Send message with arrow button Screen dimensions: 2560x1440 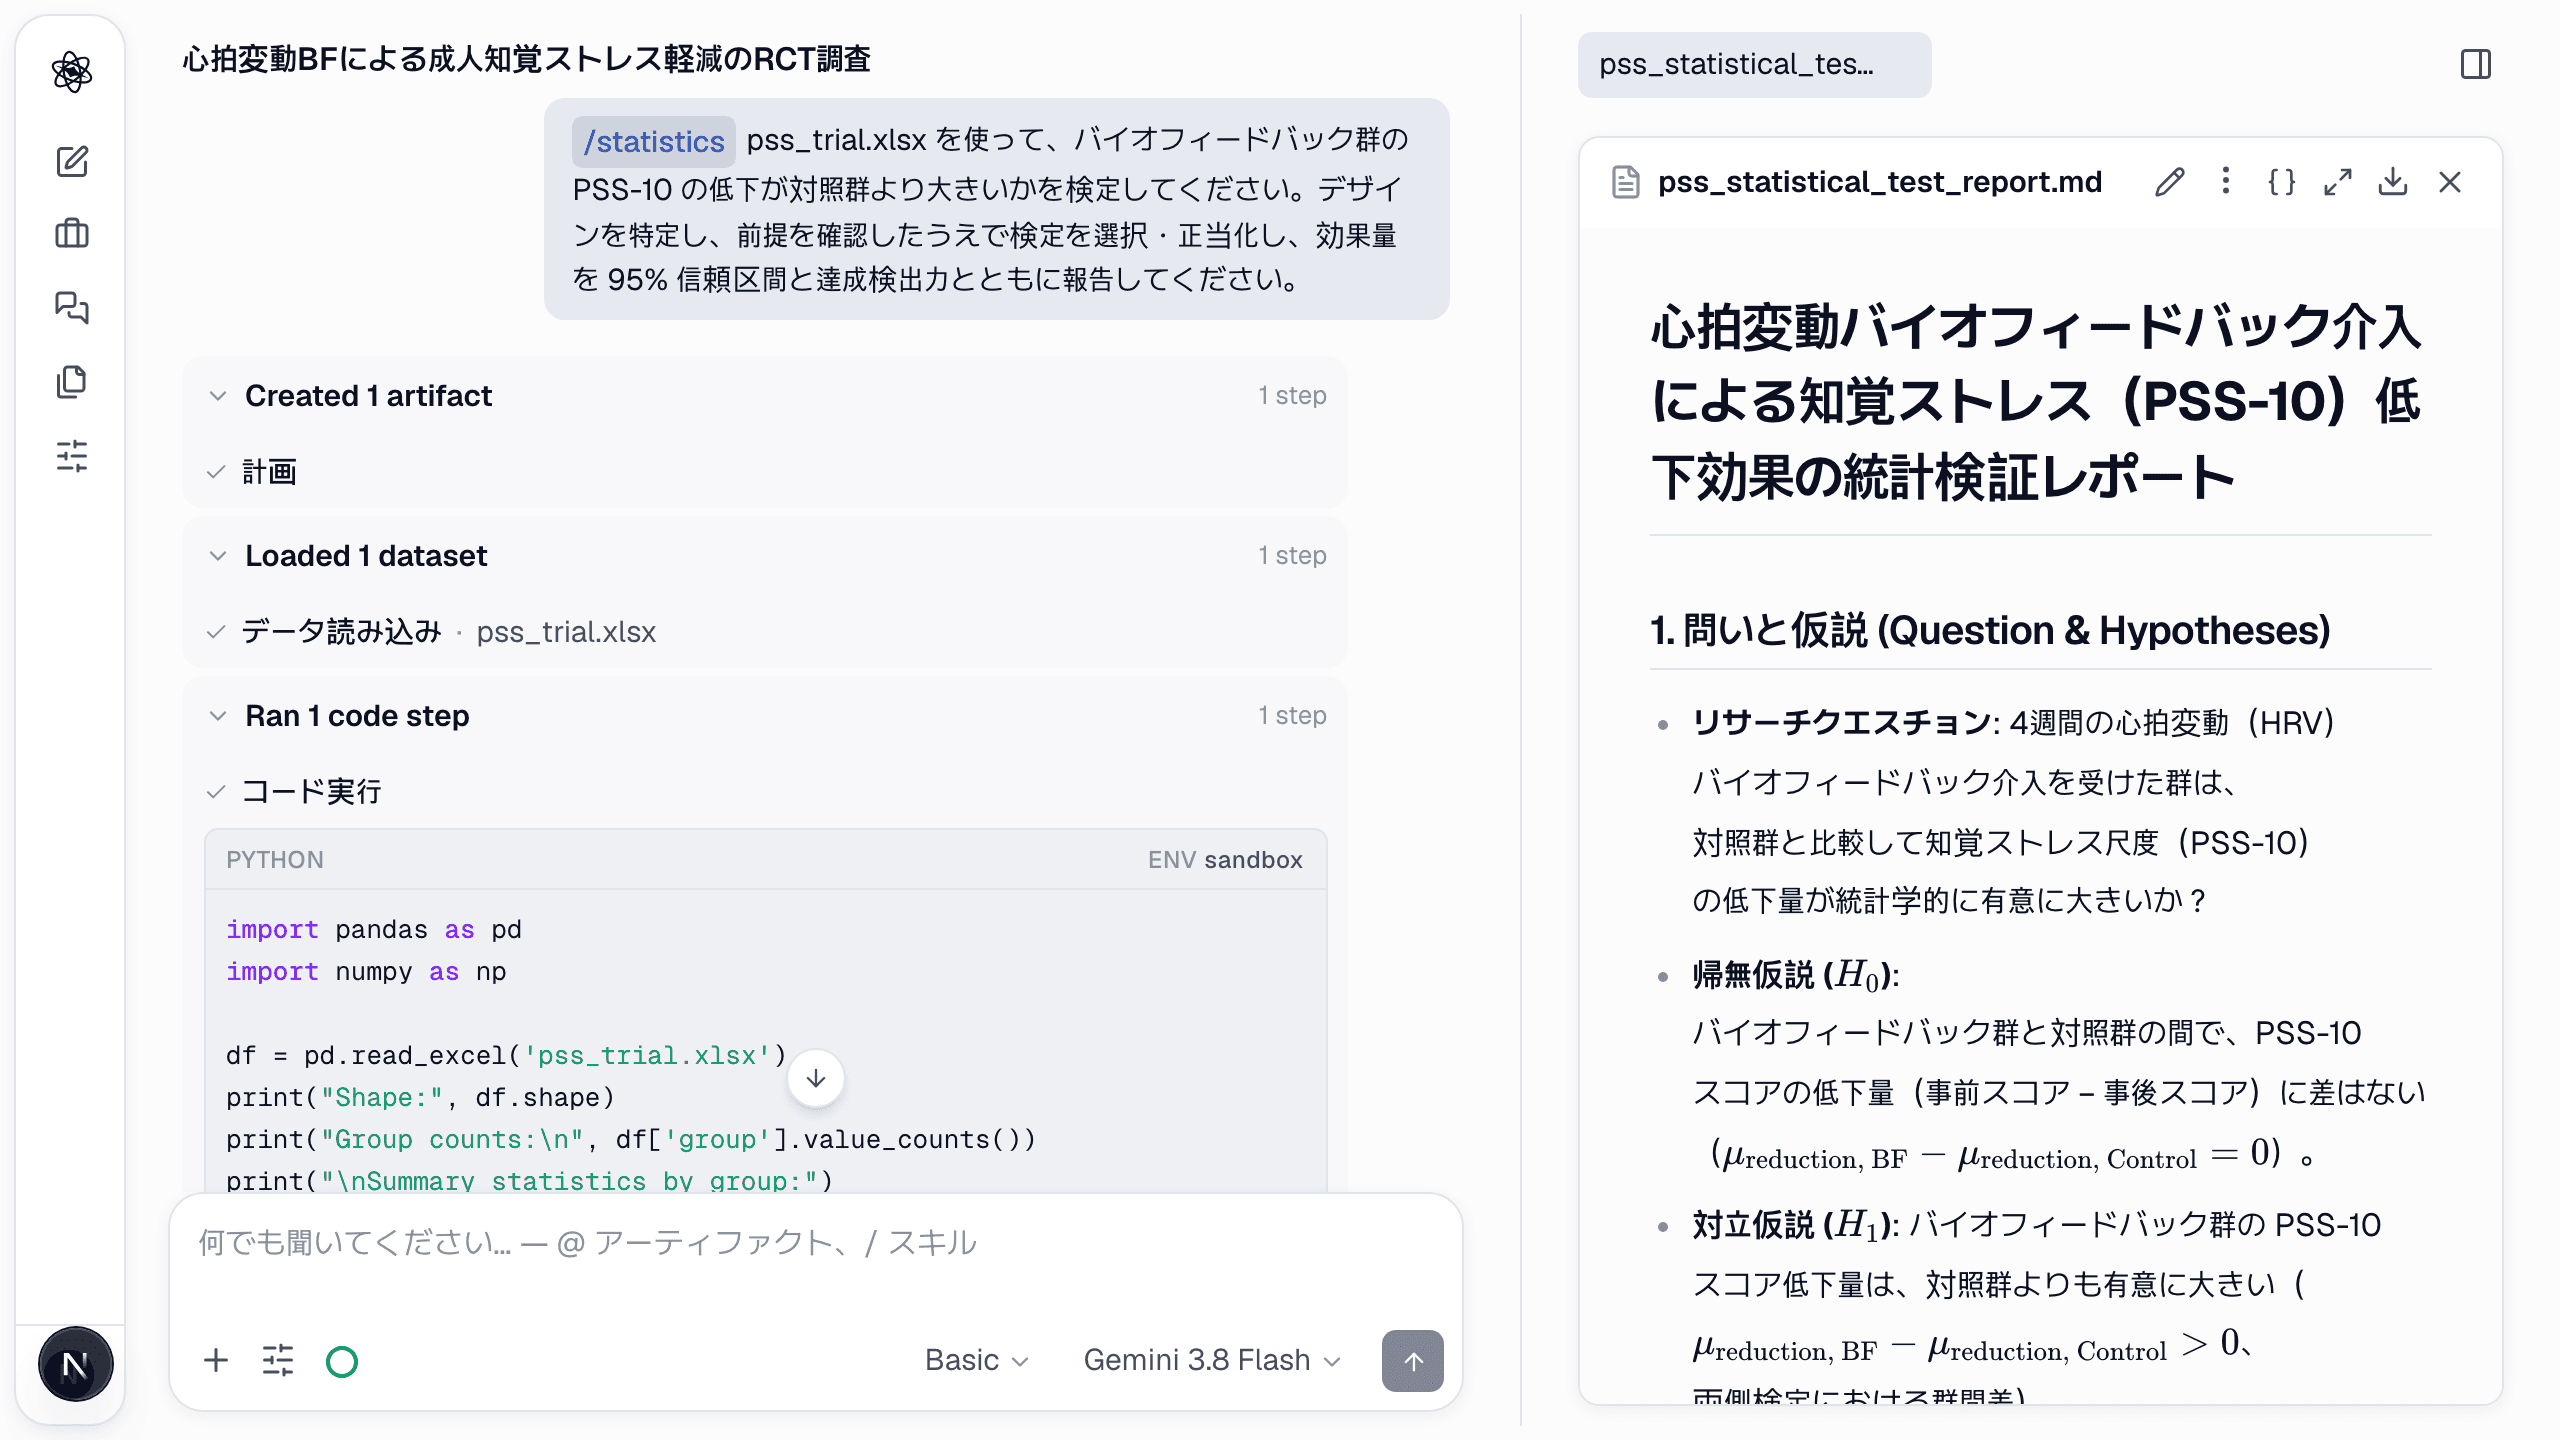tap(1412, 1360)
